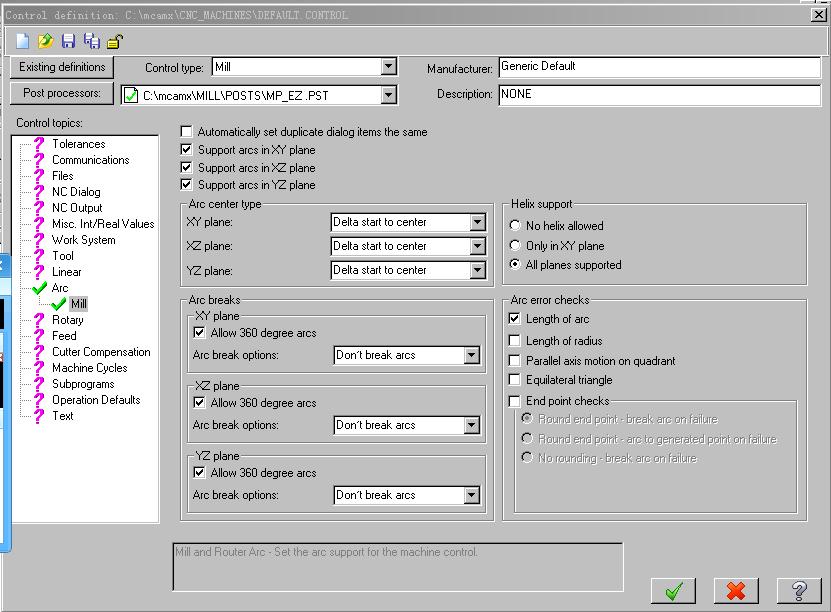Viewport: 831px width, 612px height.
Task: Select Subprograms topic
Action: [x=83, y=384]
